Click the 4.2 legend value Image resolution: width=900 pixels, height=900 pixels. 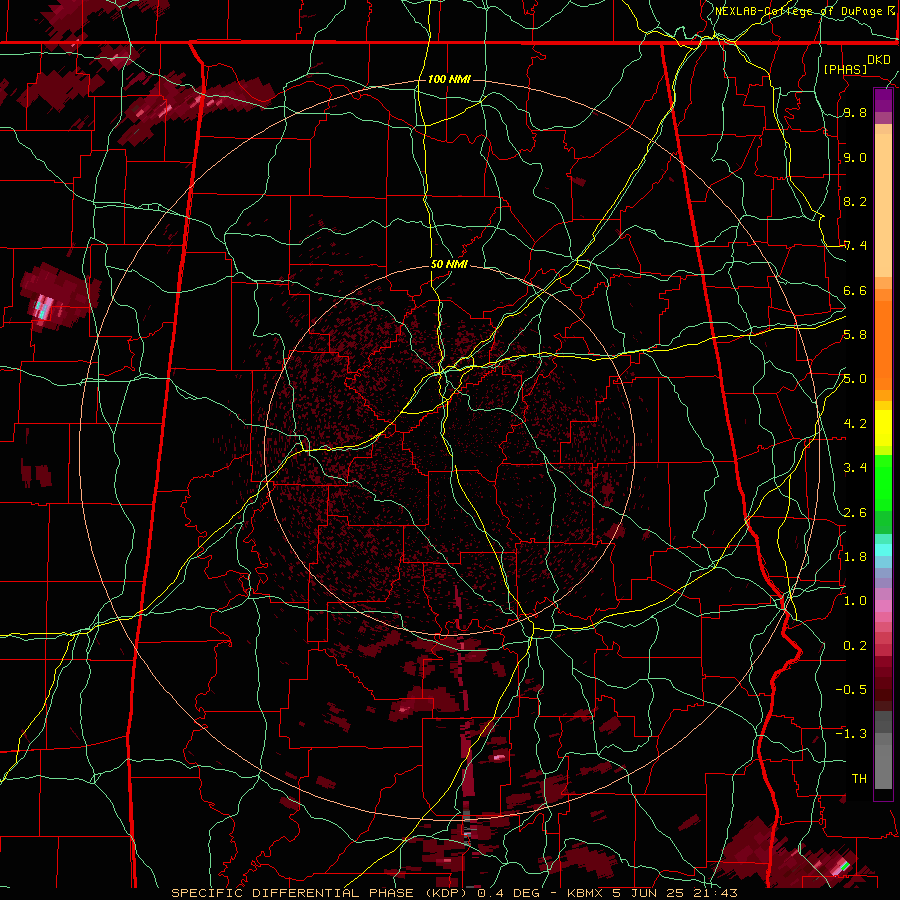click(855, 424)
